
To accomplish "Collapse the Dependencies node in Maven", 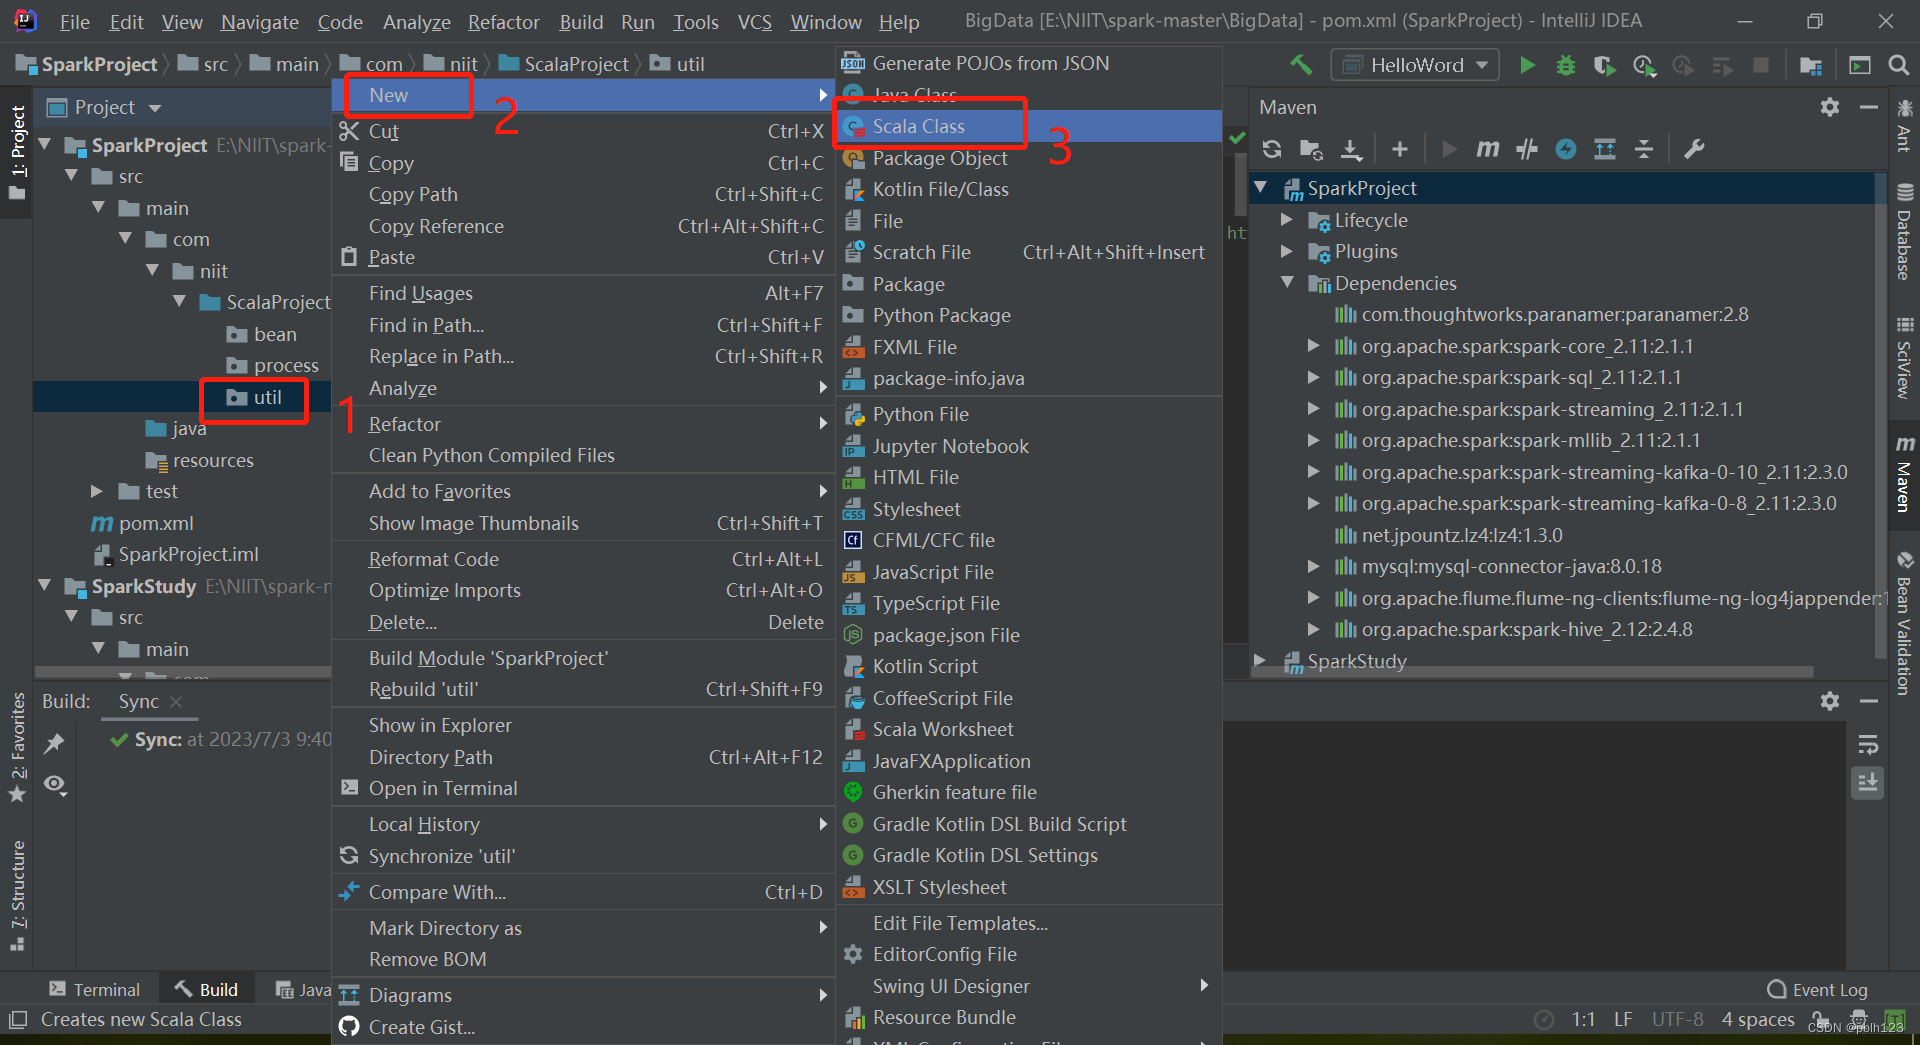I will 1288,283.
